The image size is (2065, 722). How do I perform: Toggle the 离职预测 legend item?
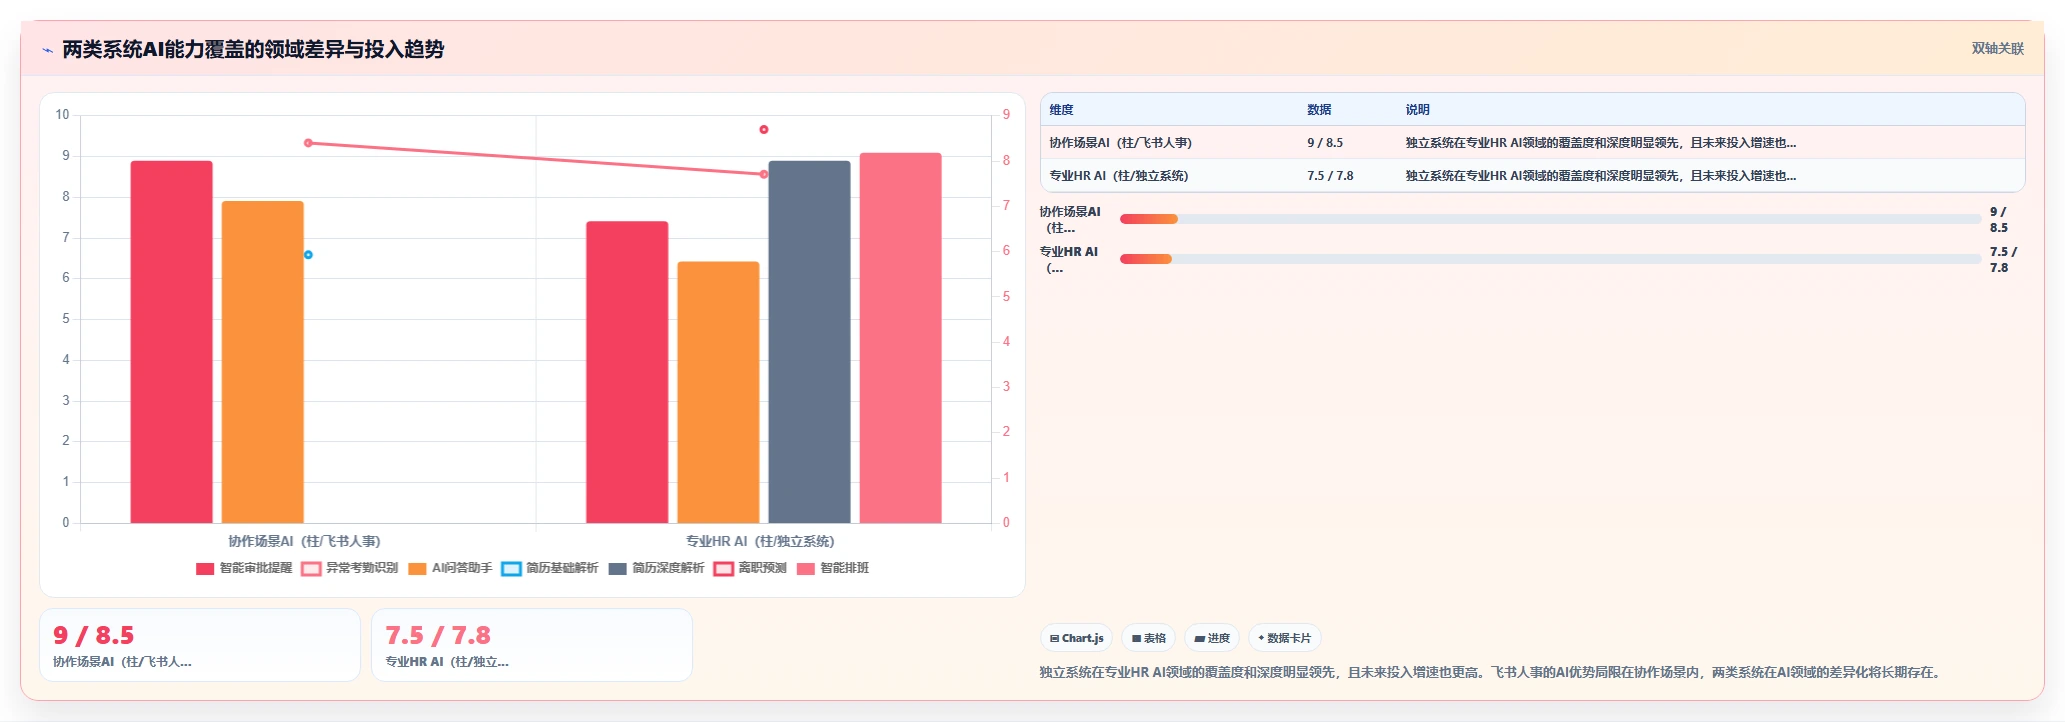[x=750, y=568]
